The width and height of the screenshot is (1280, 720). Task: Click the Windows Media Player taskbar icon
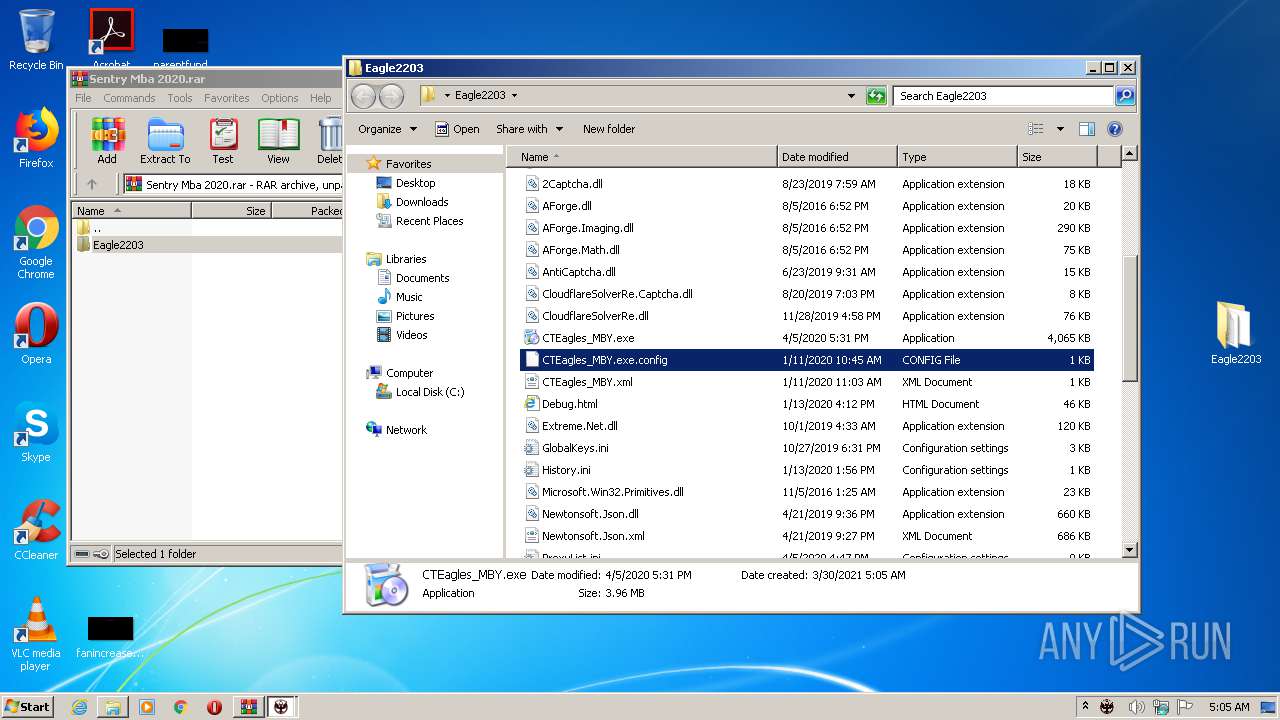[147, 707]
